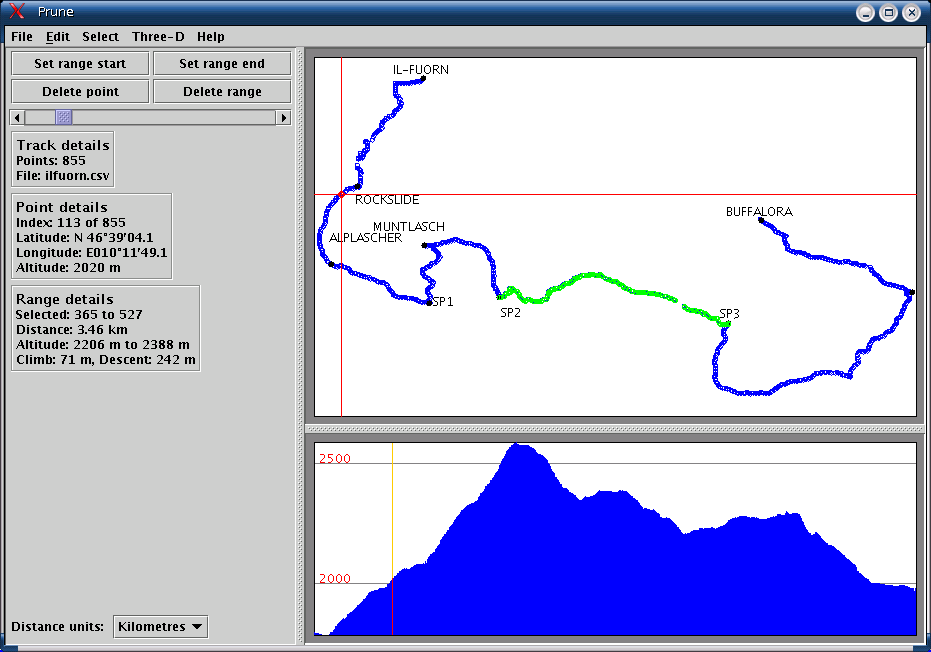Open the File menu
The width and height of the screenshot is (931, 652).
tap(22, 37)
